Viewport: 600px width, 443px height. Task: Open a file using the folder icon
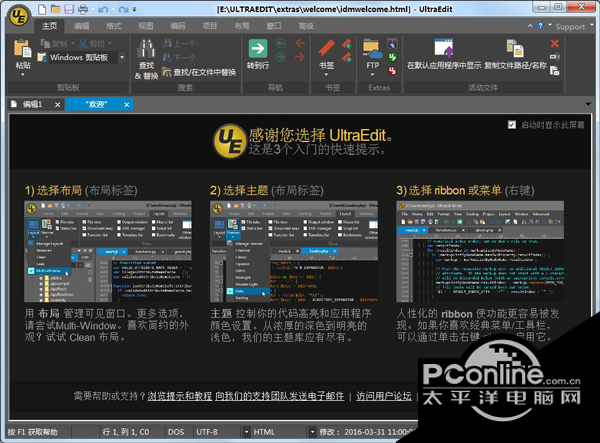(x=56, y=9)
